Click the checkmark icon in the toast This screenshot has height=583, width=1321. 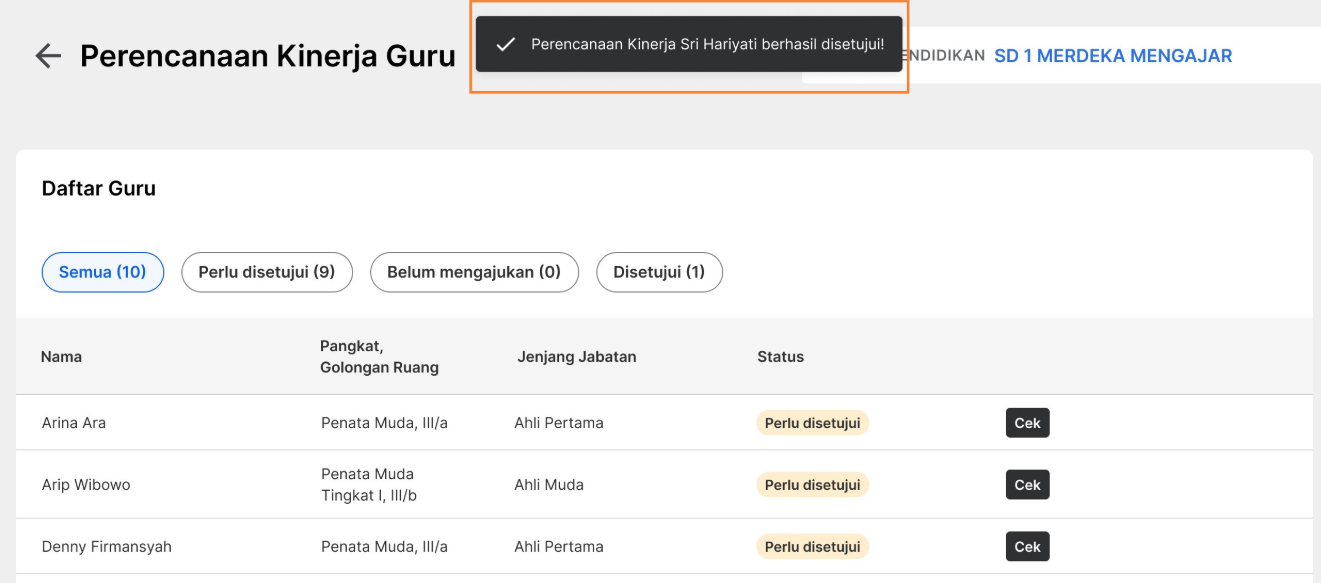tap(506, 44)
